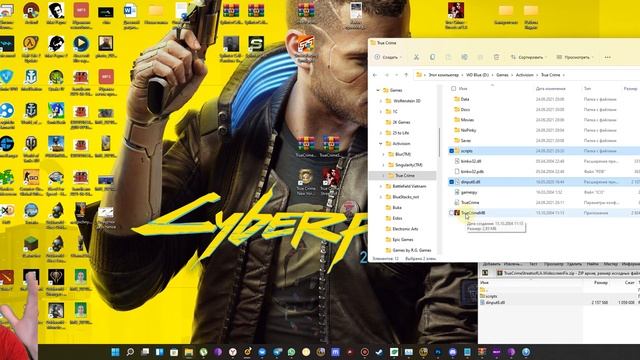The width and height of the screenshot is (640, 360).
Task: Sort by the Имя column header
Action: pos(463,89)
